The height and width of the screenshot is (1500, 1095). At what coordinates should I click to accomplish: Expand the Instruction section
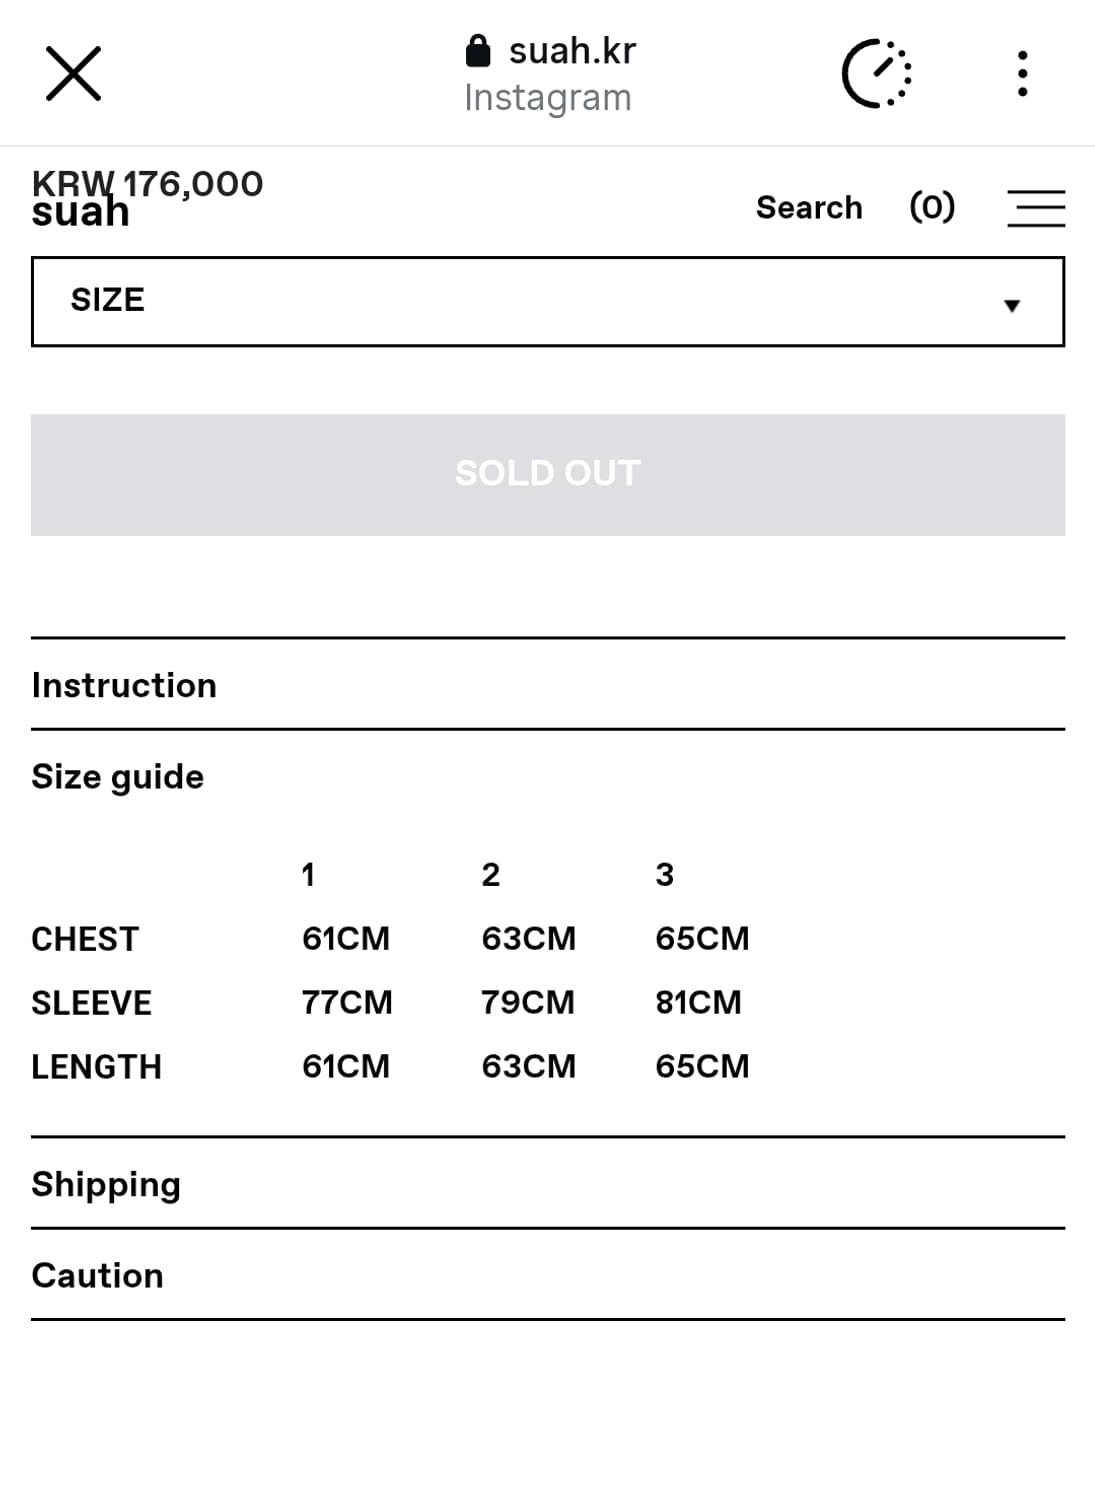tap(124, 685)
